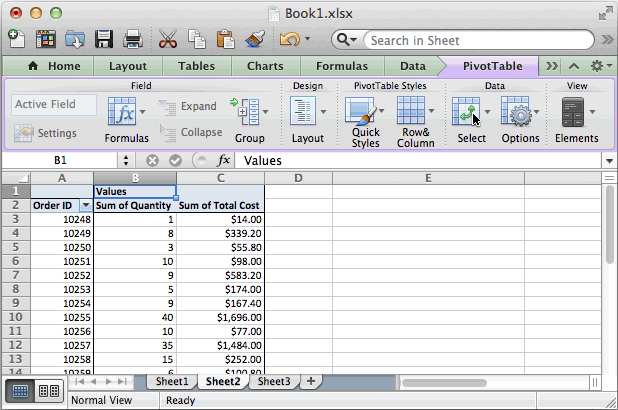The height and width of the screenshot is (410, 618).
Task: Expand the formula bar arrow
Action: [609, 161]
